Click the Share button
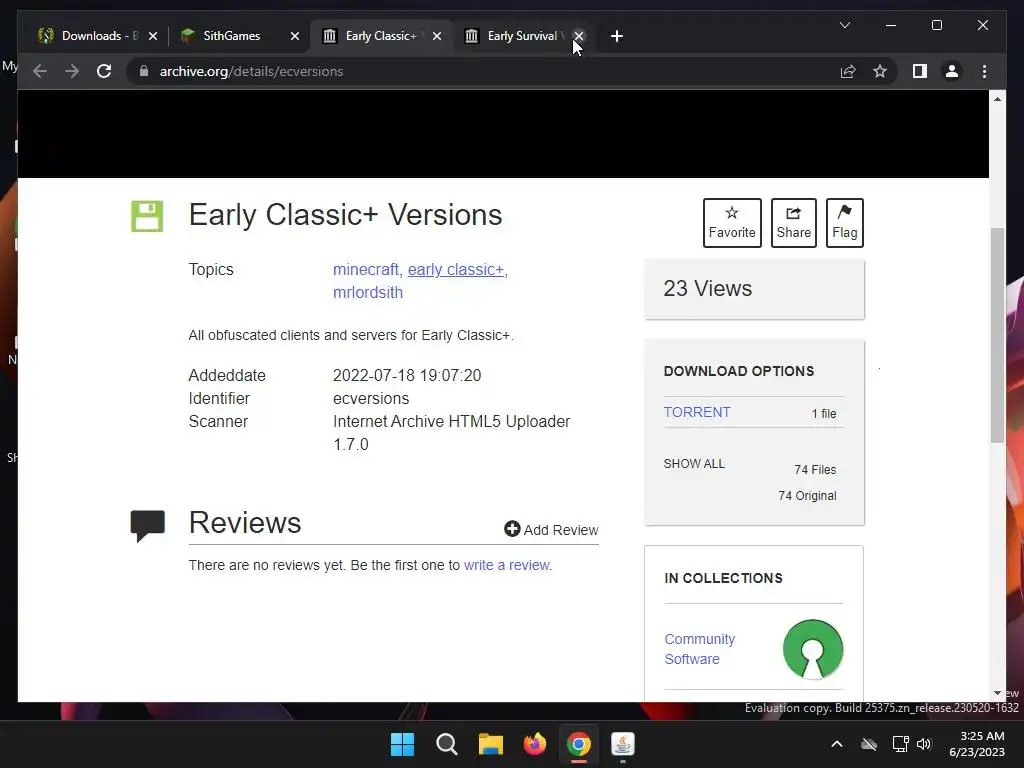Viewport: 1024px width, 768px height. [793, 223]
